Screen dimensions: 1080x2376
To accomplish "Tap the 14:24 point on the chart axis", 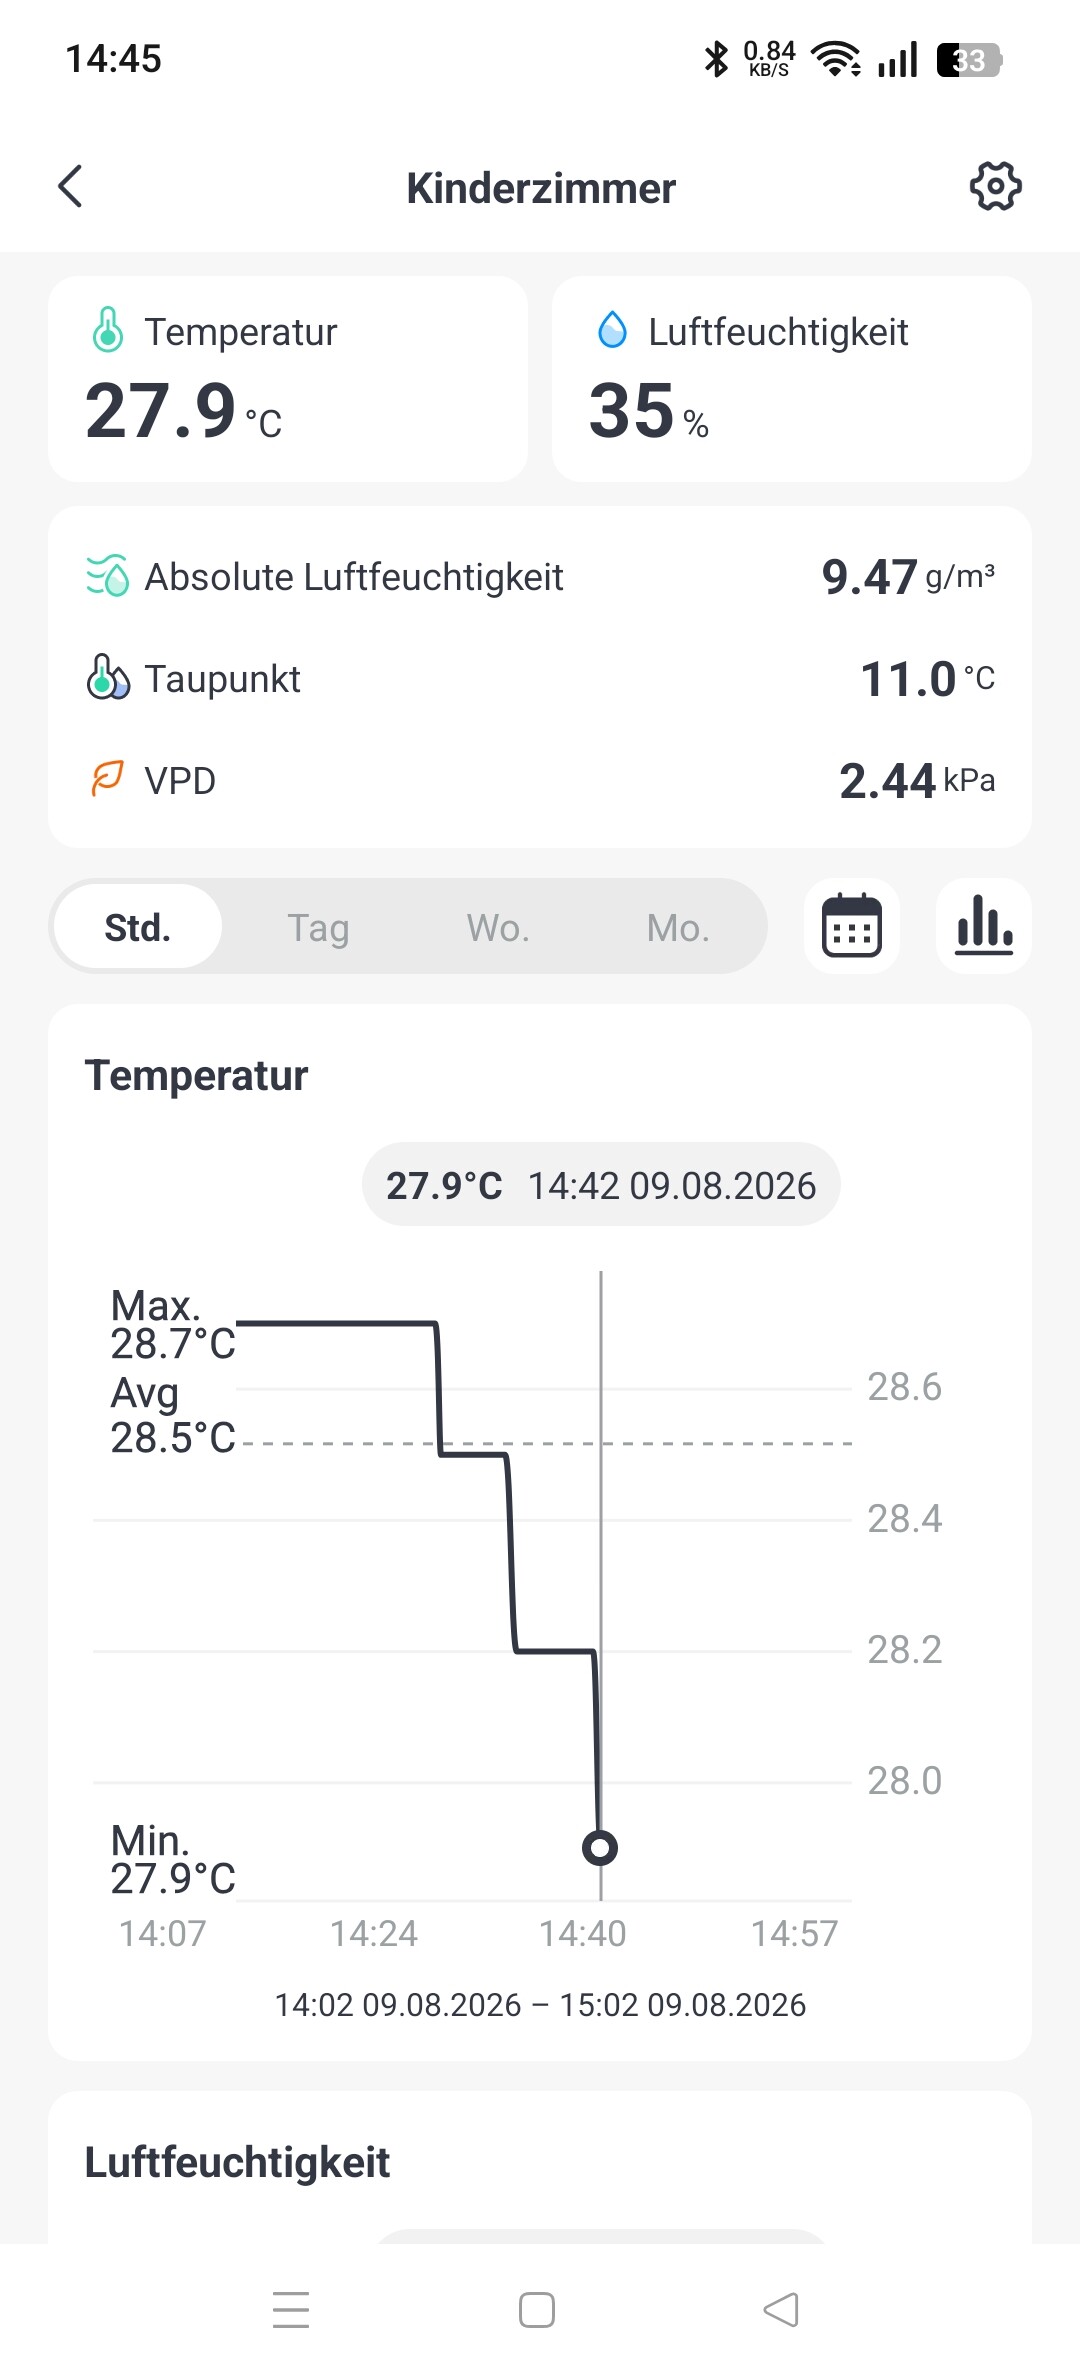I will click(x=374, y=1933).
